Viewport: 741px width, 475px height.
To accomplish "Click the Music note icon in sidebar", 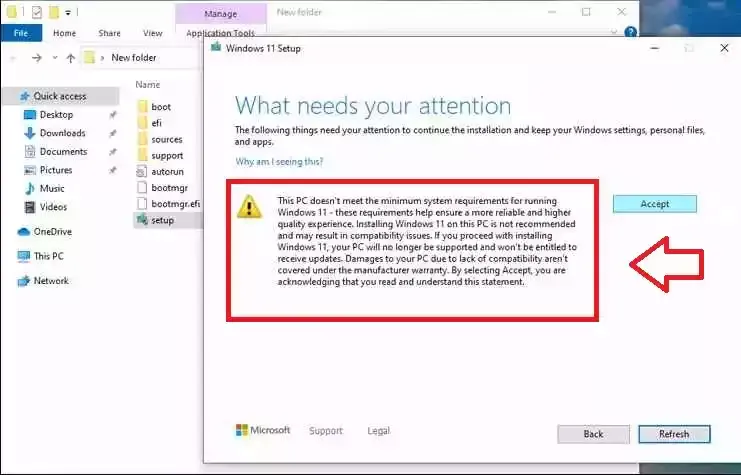I will pos(30,188).
